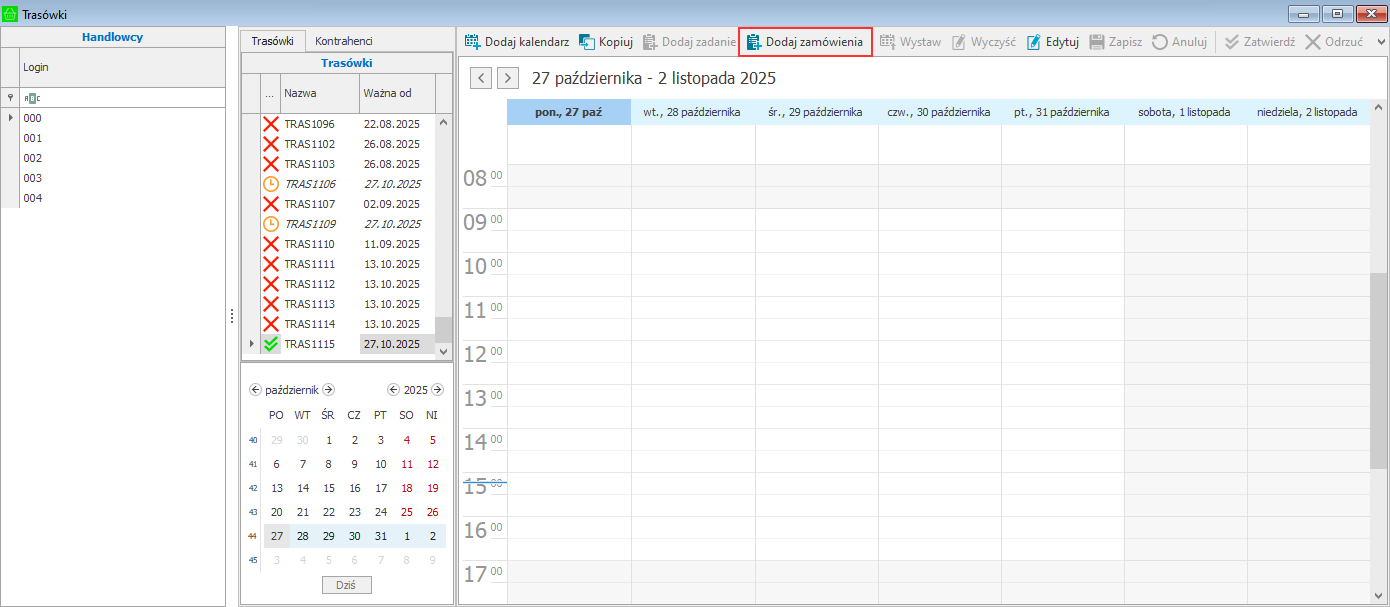Switch to the Kontrahenci tab
The image size is (1390, 607).
pyautogui.click(x=343, y=41)
